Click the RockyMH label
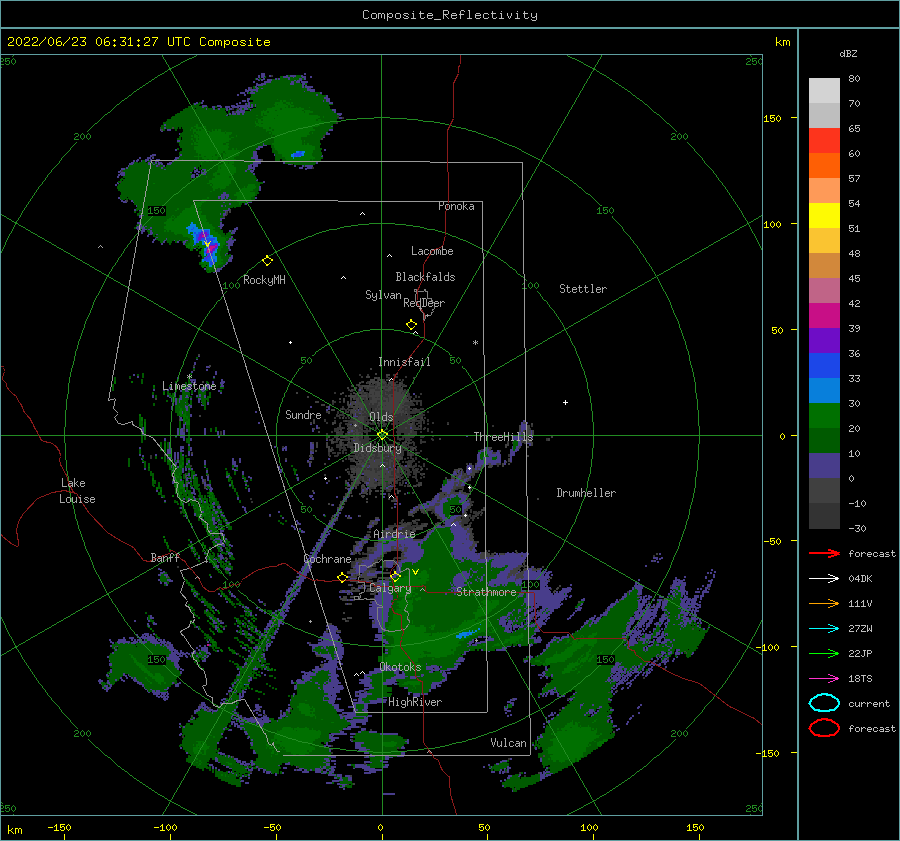The height and width of the screenshot is (841, 900). click(x=264, y=280)
